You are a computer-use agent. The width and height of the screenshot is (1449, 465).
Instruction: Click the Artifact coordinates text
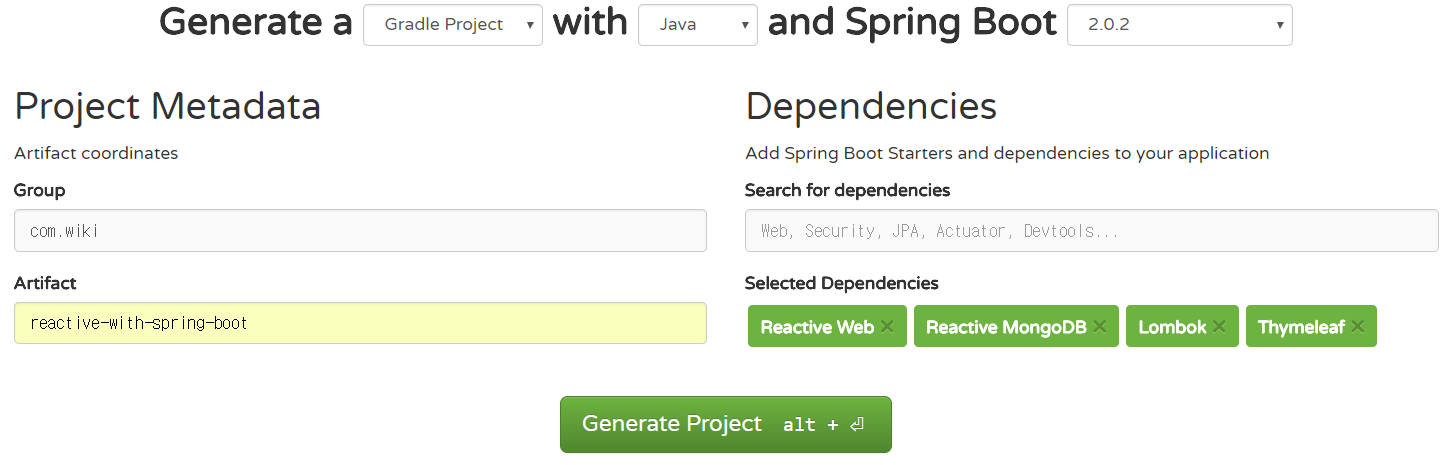pyautogui.click(x=96, y=153)
